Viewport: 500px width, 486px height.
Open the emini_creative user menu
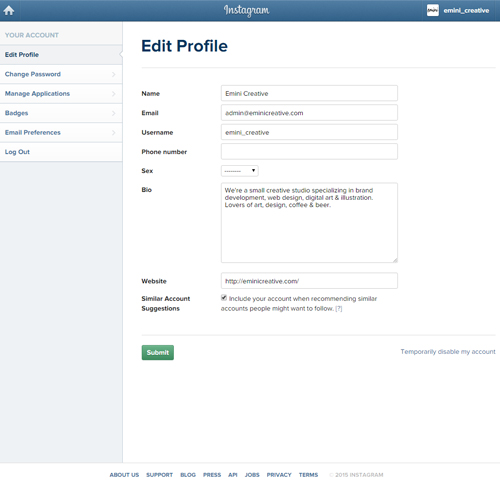466,10
